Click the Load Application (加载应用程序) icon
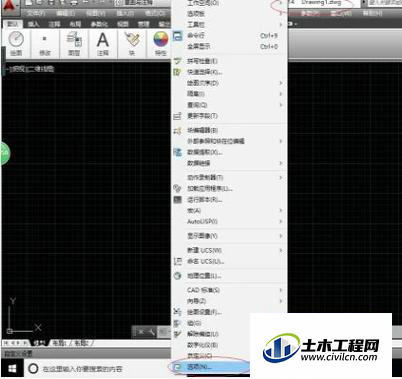The height and width of the screenshot is (379, 402). [x=177, y=189]
